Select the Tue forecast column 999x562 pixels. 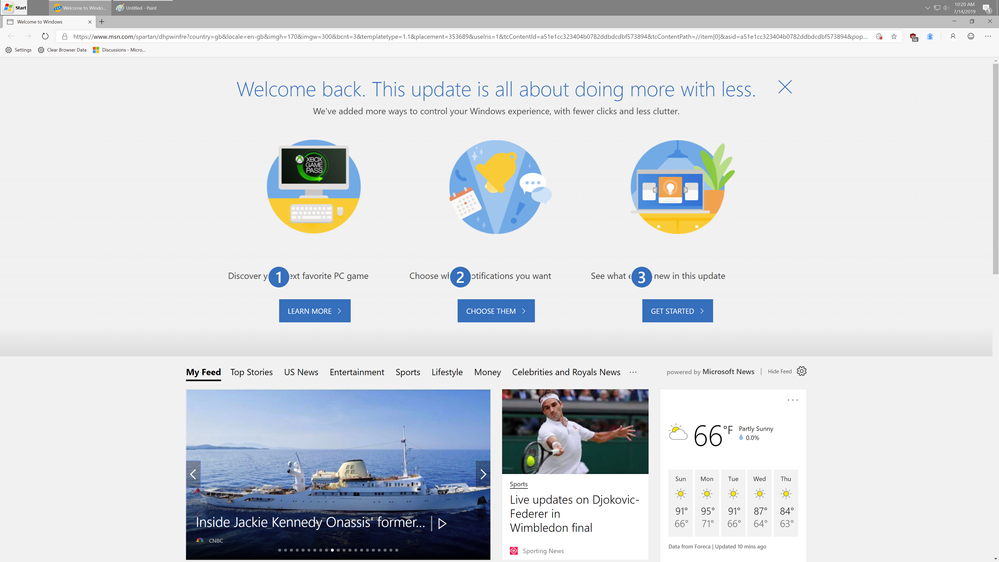point(733,503)
